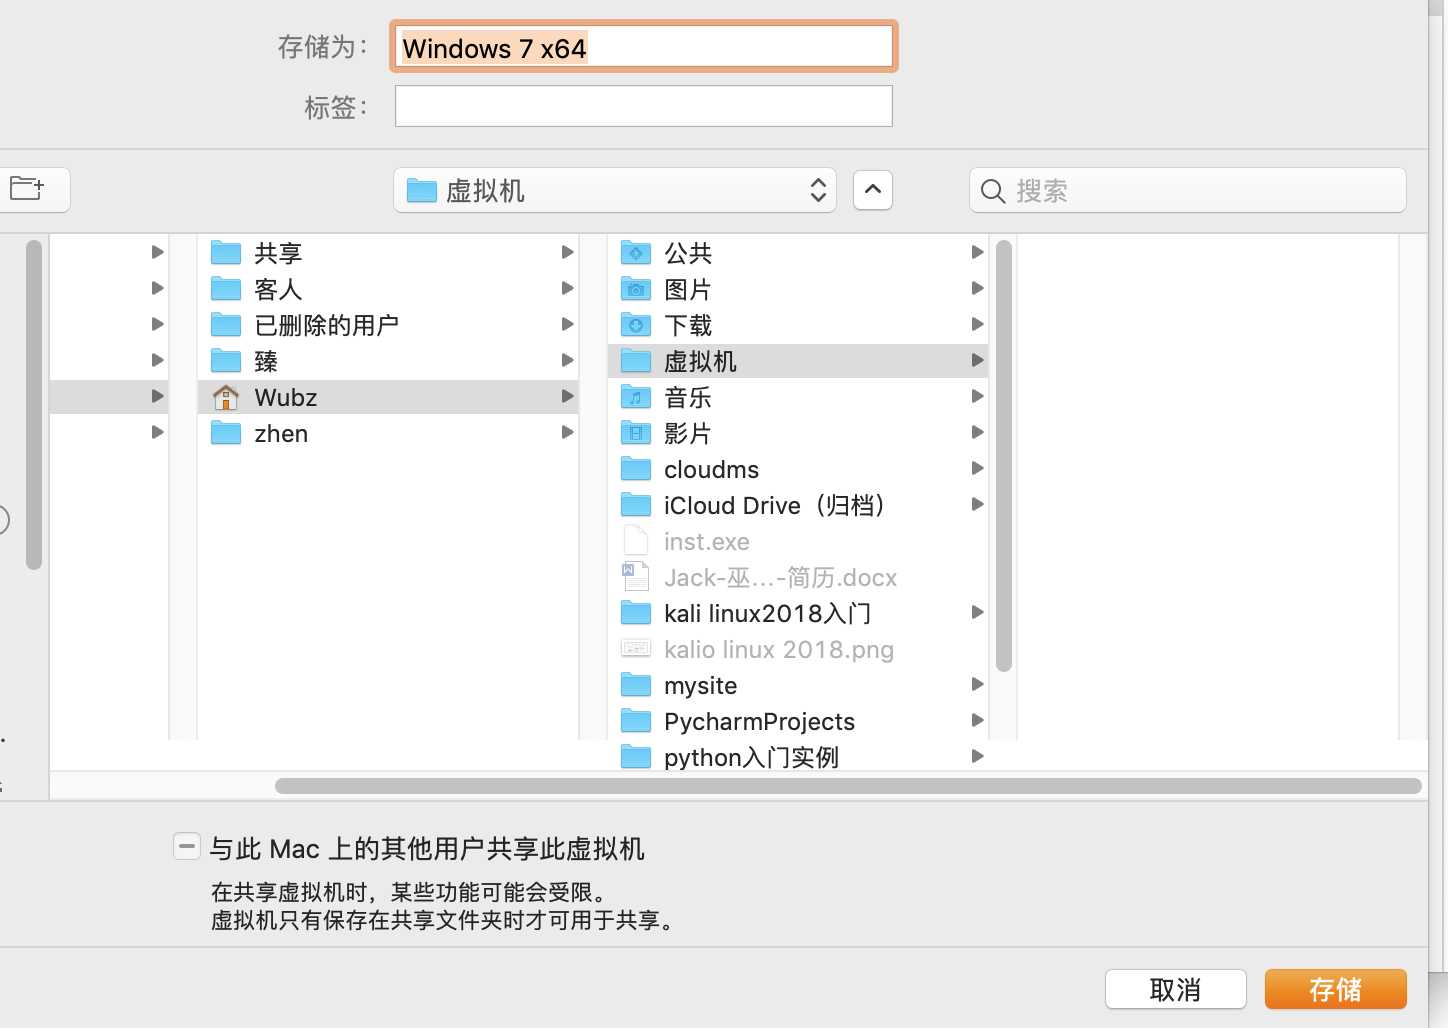Viewport: 1448px width, 1028px height.
Task: Select the python入门实例 name
Action: [751, 757]
